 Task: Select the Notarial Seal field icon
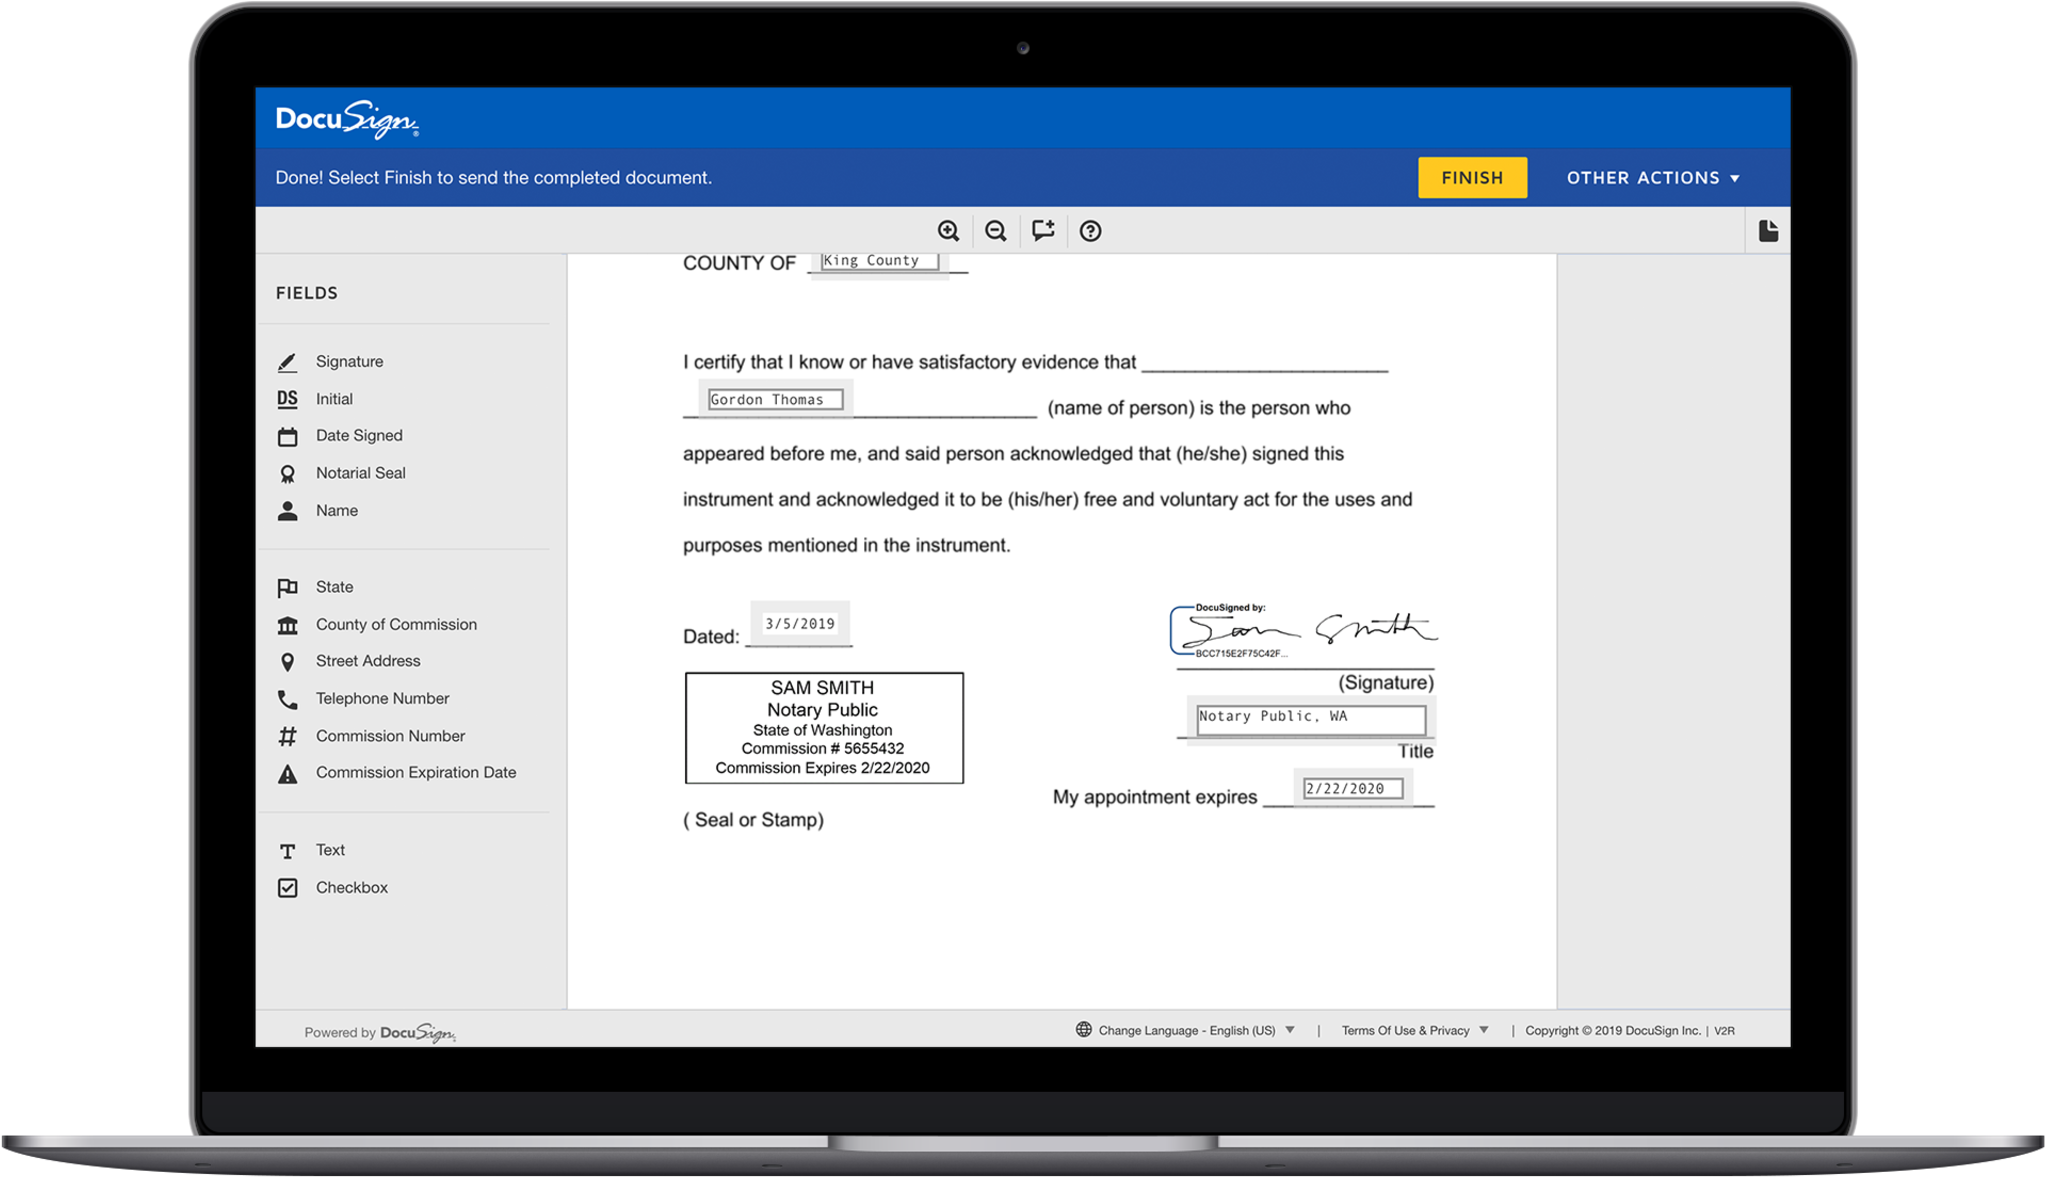pos(287,474)
